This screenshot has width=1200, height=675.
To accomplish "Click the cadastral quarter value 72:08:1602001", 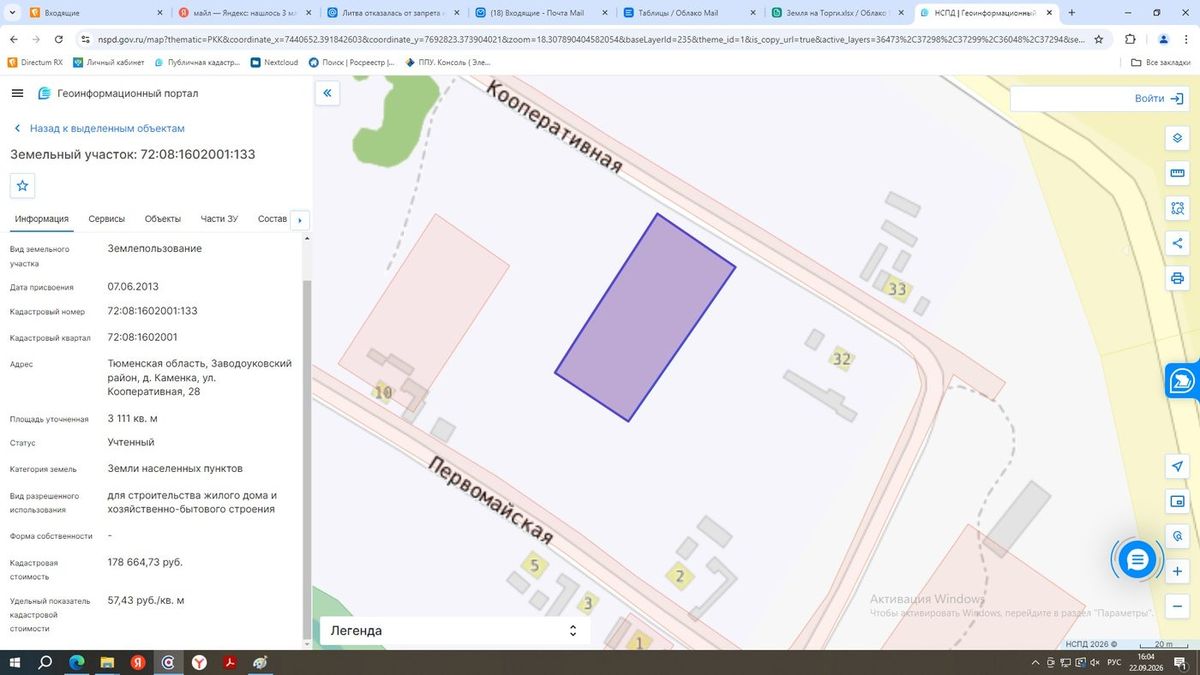I will click(142, 337).
